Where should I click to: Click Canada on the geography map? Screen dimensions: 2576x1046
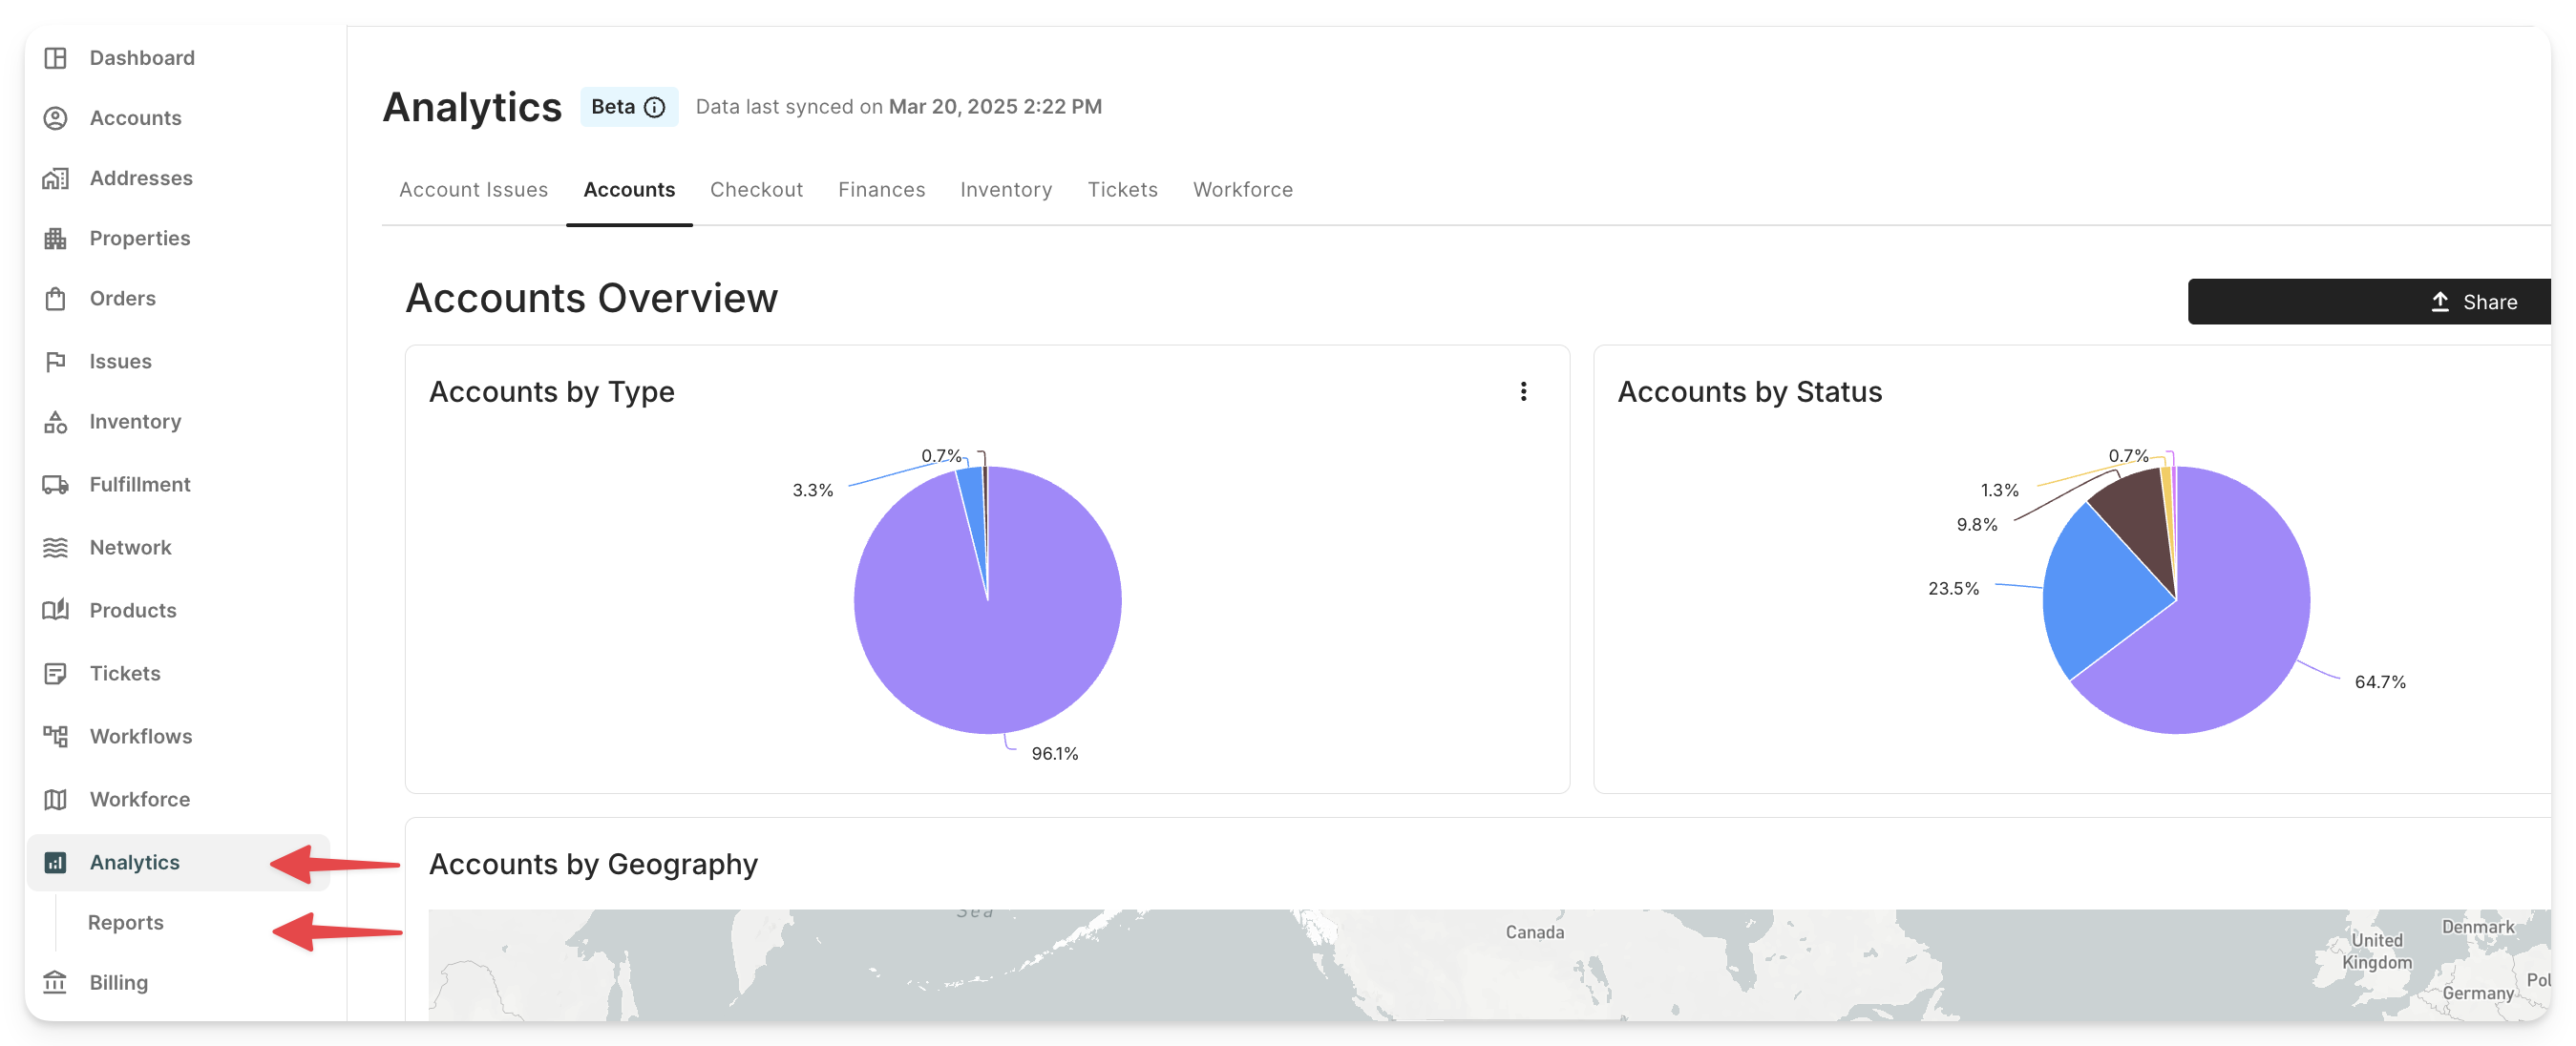click(1534, 933)
